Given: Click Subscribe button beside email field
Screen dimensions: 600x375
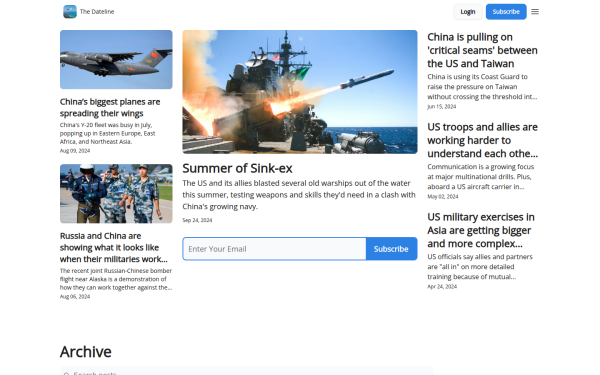Looking at the screenshot, I should 391,249.
